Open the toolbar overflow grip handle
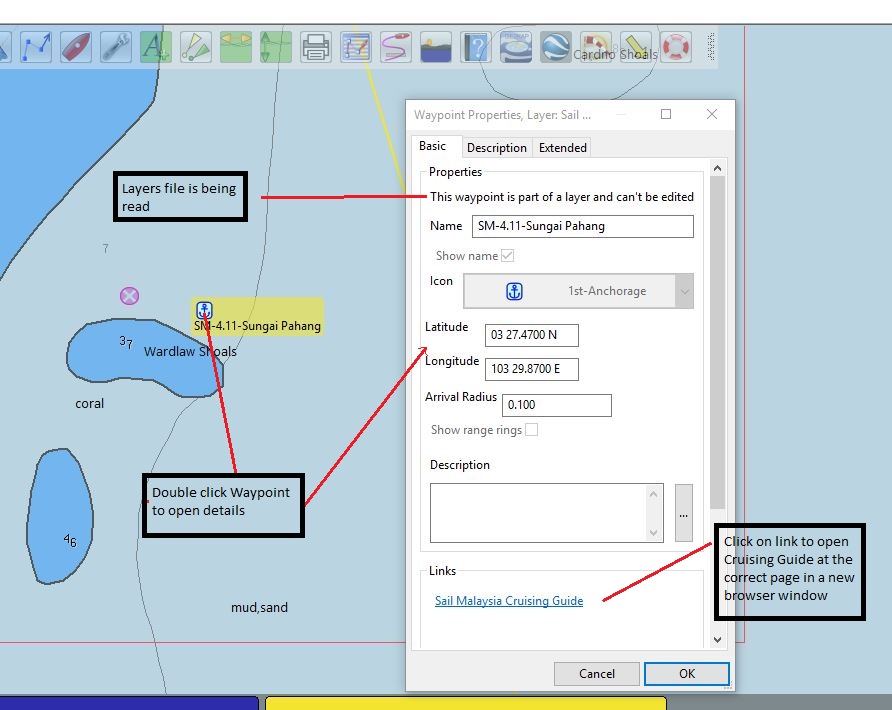 click(x=709, y=46)
